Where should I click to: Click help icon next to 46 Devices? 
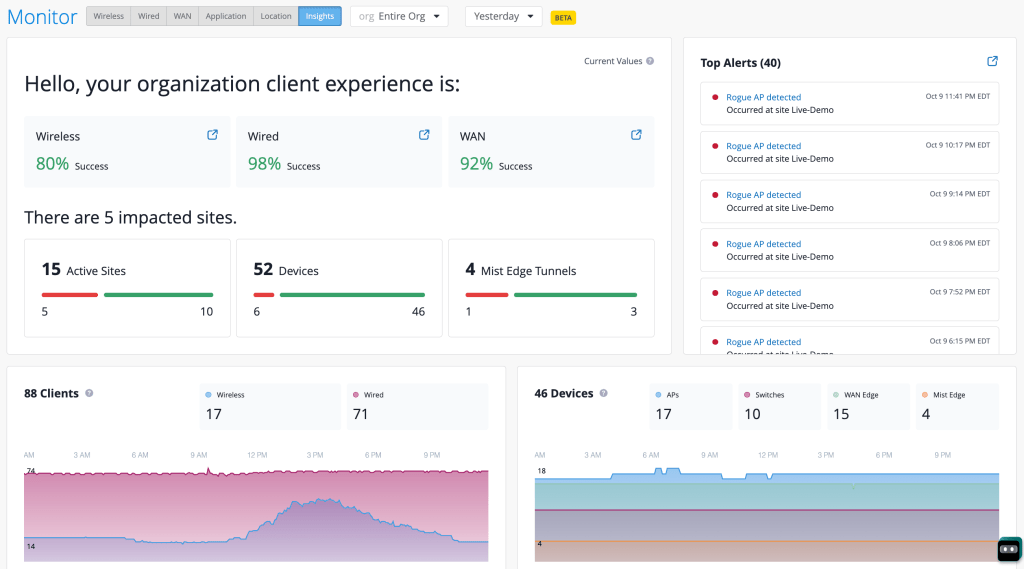(603, 394)
